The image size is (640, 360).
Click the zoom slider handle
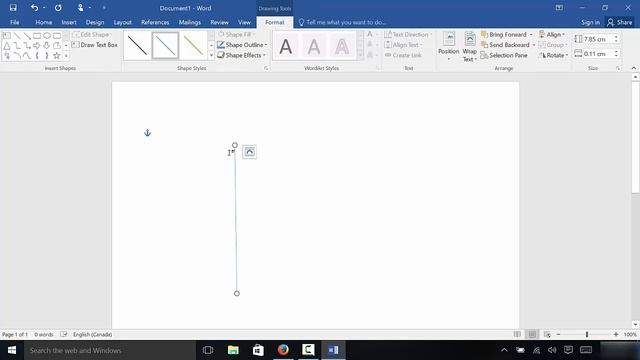coord(587,334)
